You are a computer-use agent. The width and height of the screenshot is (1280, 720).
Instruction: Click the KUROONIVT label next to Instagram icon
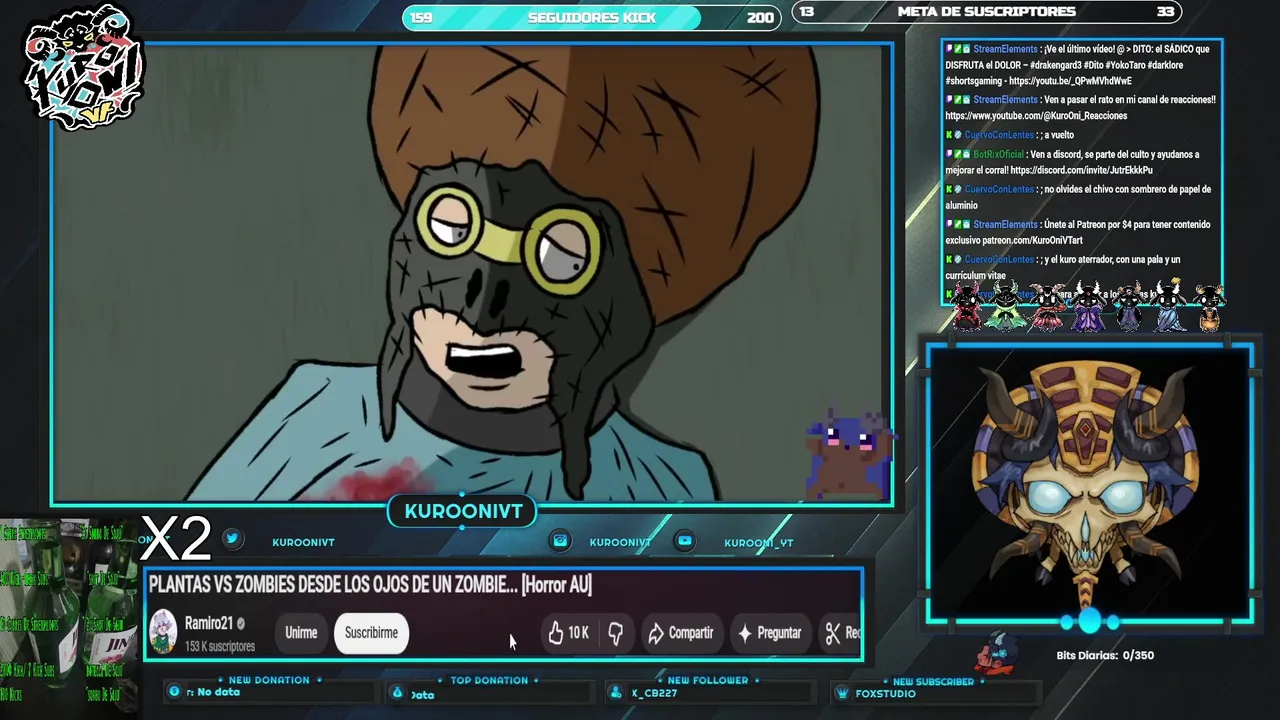[x=620, y=542]
